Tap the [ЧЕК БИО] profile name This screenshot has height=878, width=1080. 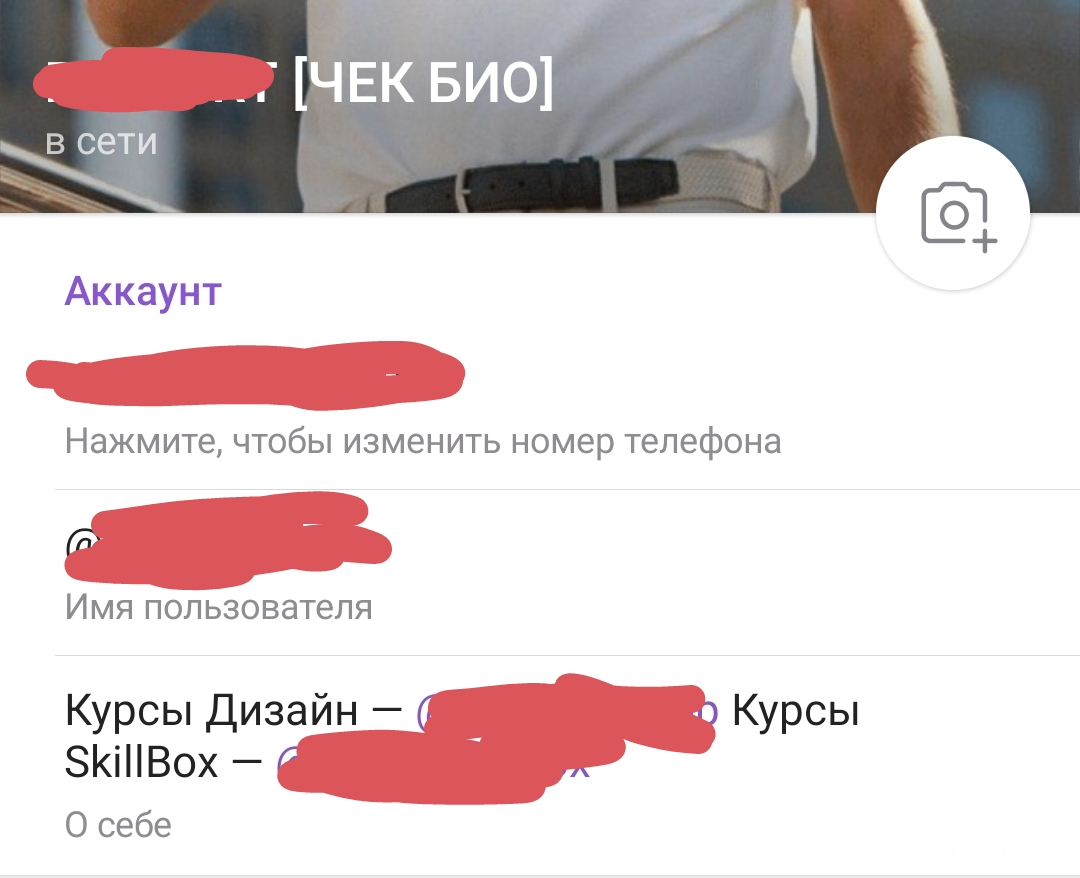pos(423,83)
